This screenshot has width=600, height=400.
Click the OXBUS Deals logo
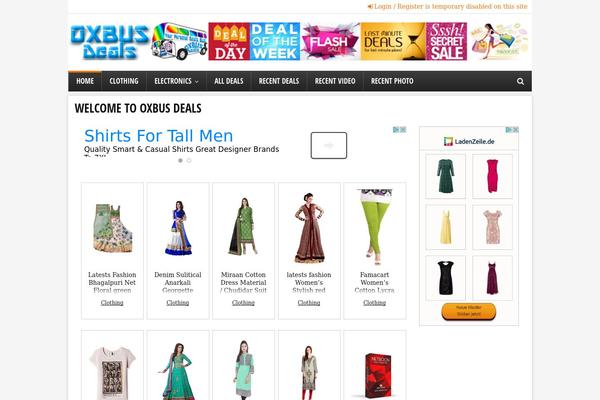click(x=110, y=42)
